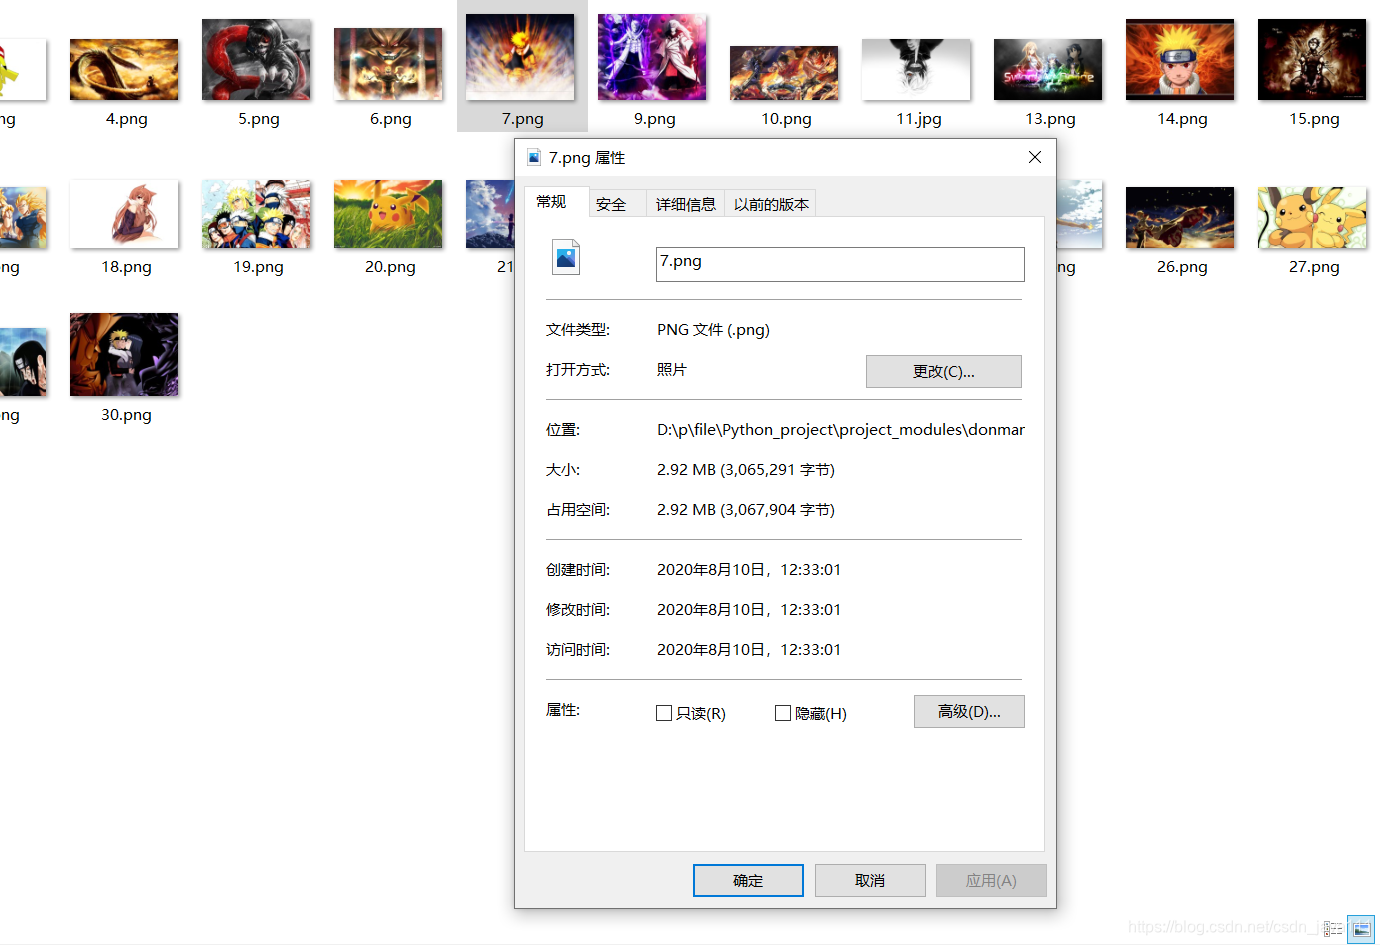Click the PNG 文件 (.png) type value
This screenshot has height=945, width=1380.
tap(713, 330)
